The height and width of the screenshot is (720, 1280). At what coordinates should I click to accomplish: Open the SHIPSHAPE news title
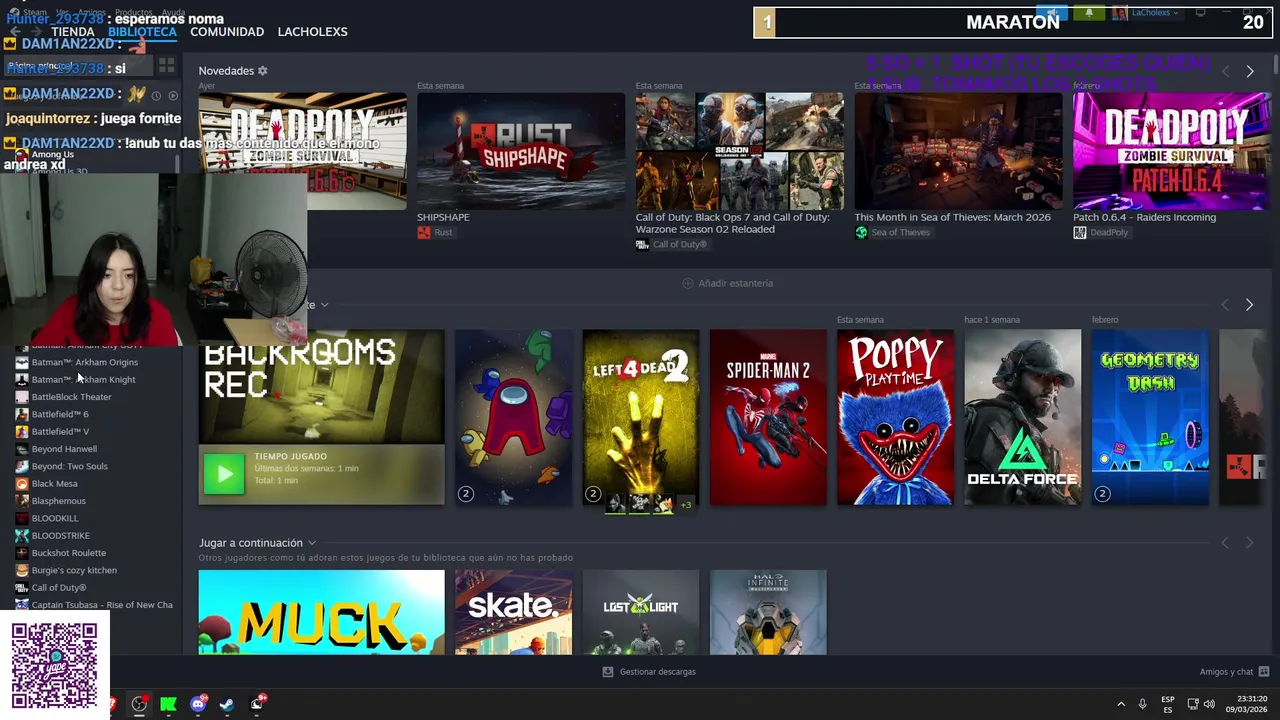click(x=443, y=217)
